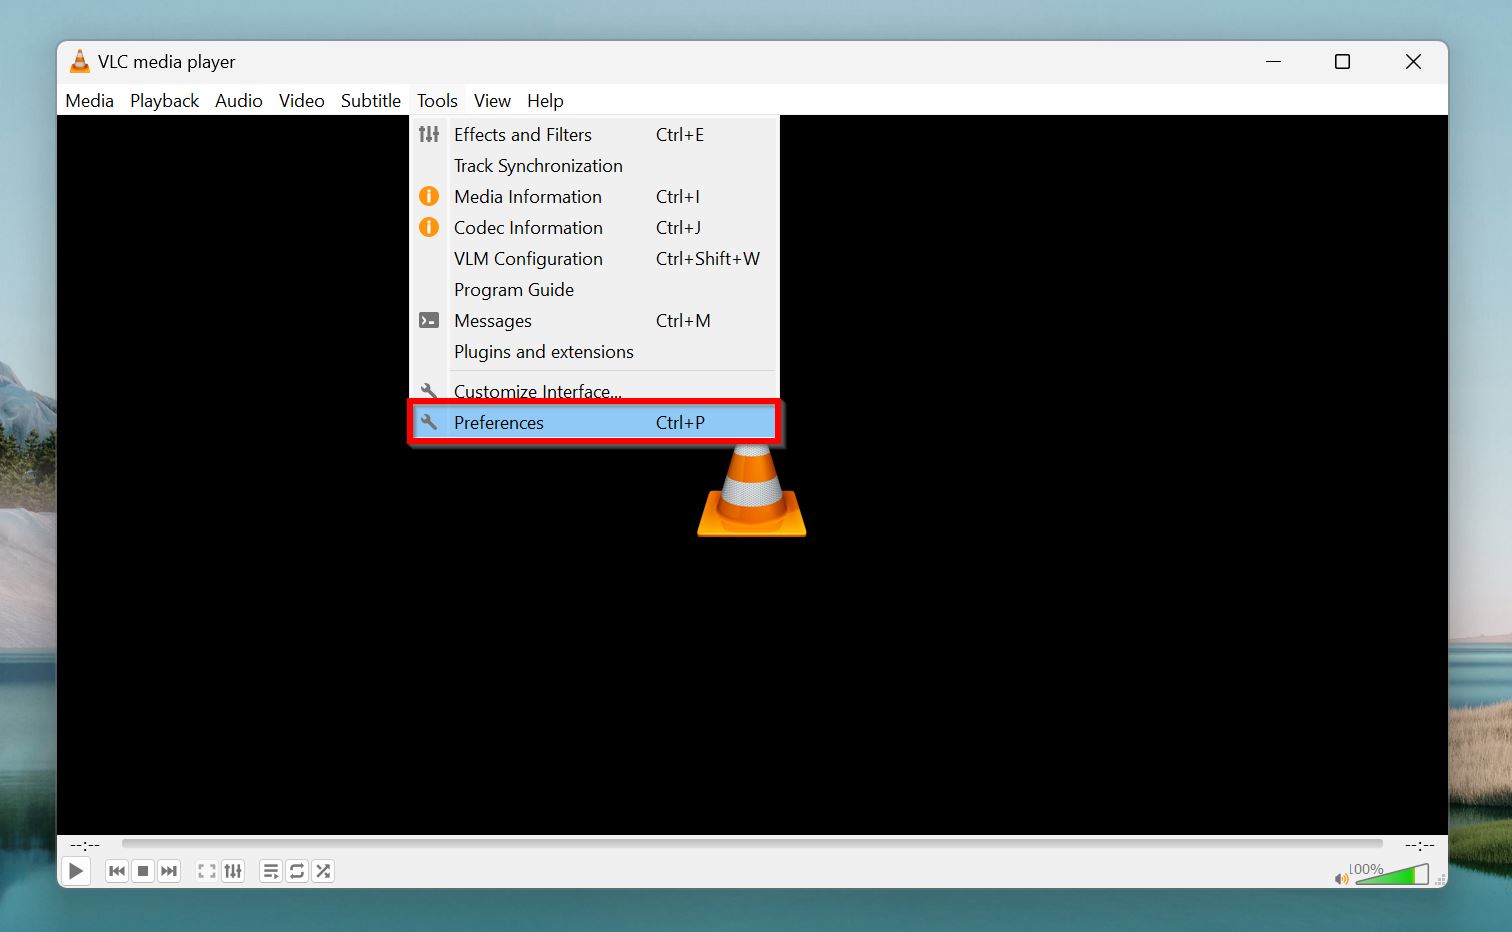
Task: Show the playlist icon
Action: coord(270,871)
